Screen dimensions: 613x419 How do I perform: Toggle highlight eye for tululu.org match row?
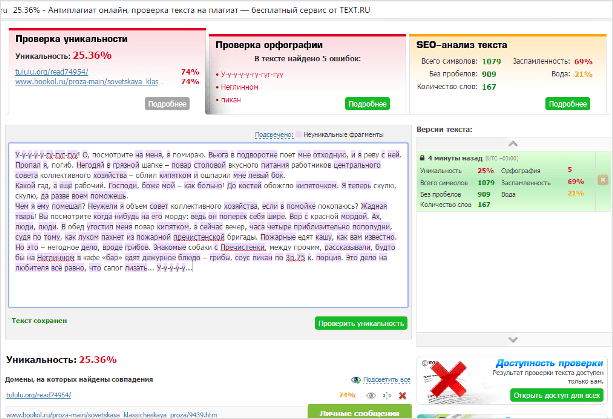pos(370,396)
